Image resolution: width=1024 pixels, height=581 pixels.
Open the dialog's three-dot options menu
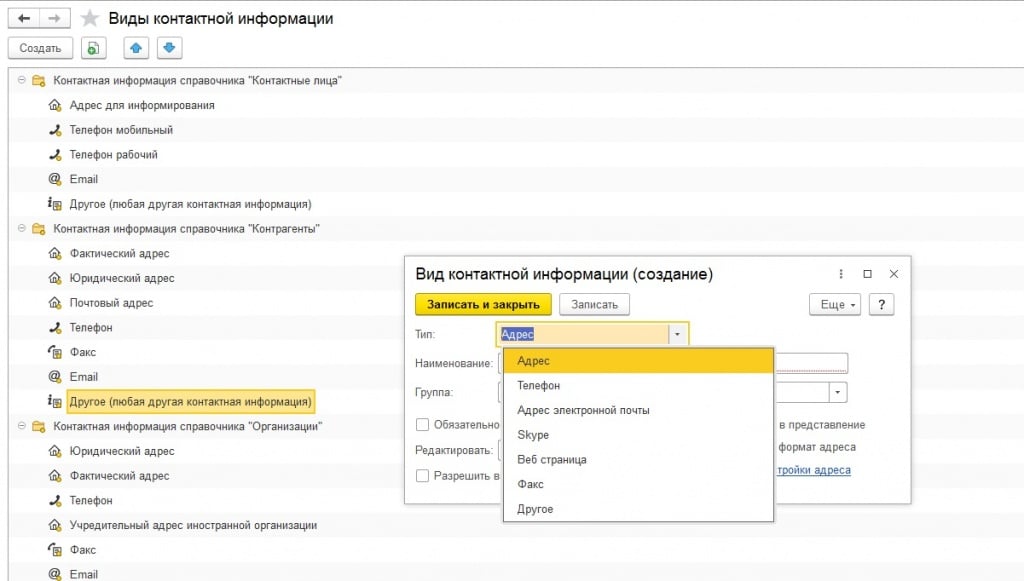tap(840, 274)
